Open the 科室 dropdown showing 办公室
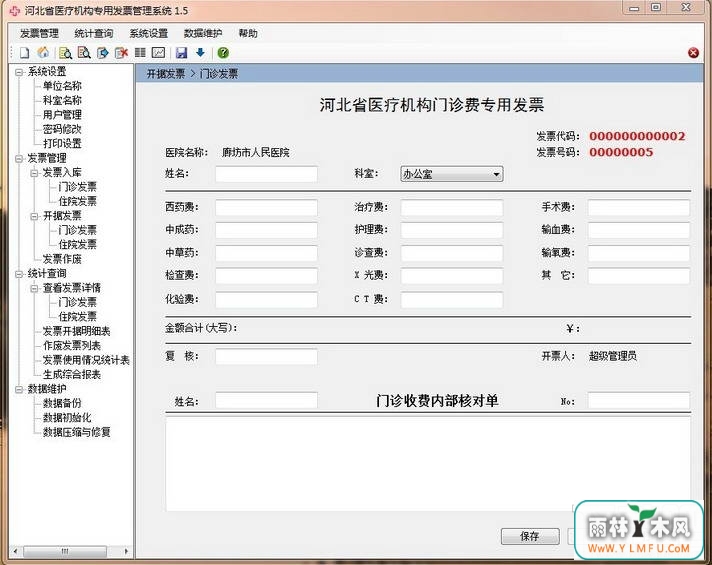Screen dimensions: 712x565 (452, 174)
